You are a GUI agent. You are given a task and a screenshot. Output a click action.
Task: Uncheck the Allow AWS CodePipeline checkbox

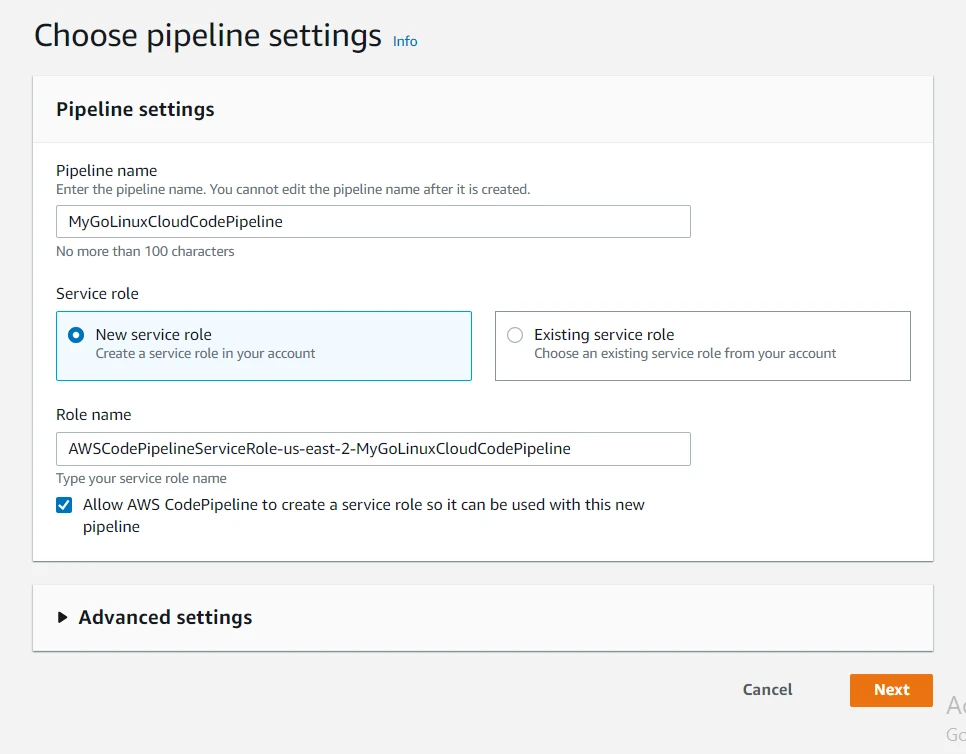[x=64, y=505]
